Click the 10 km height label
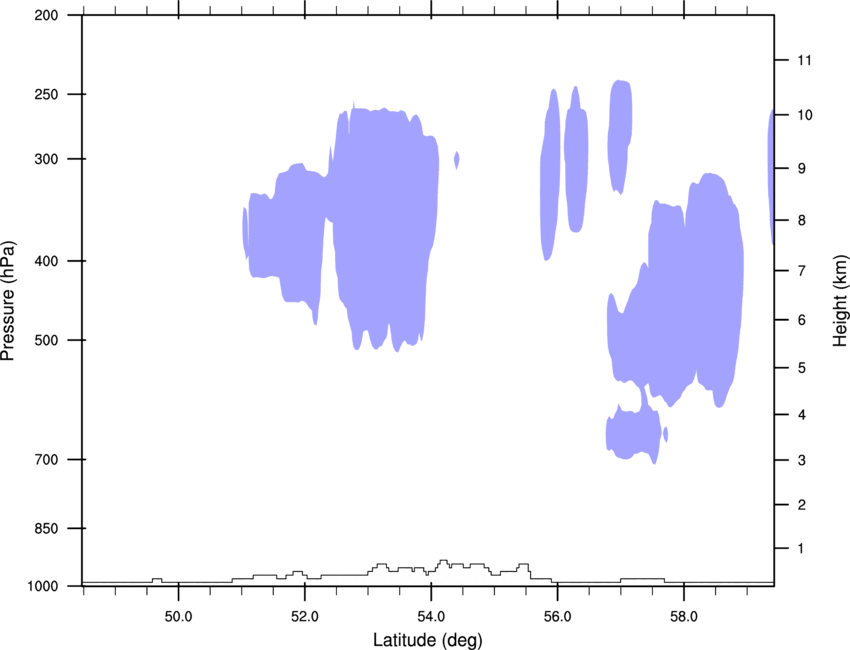Viewport: 850px width, 650px height. (804, 115)
